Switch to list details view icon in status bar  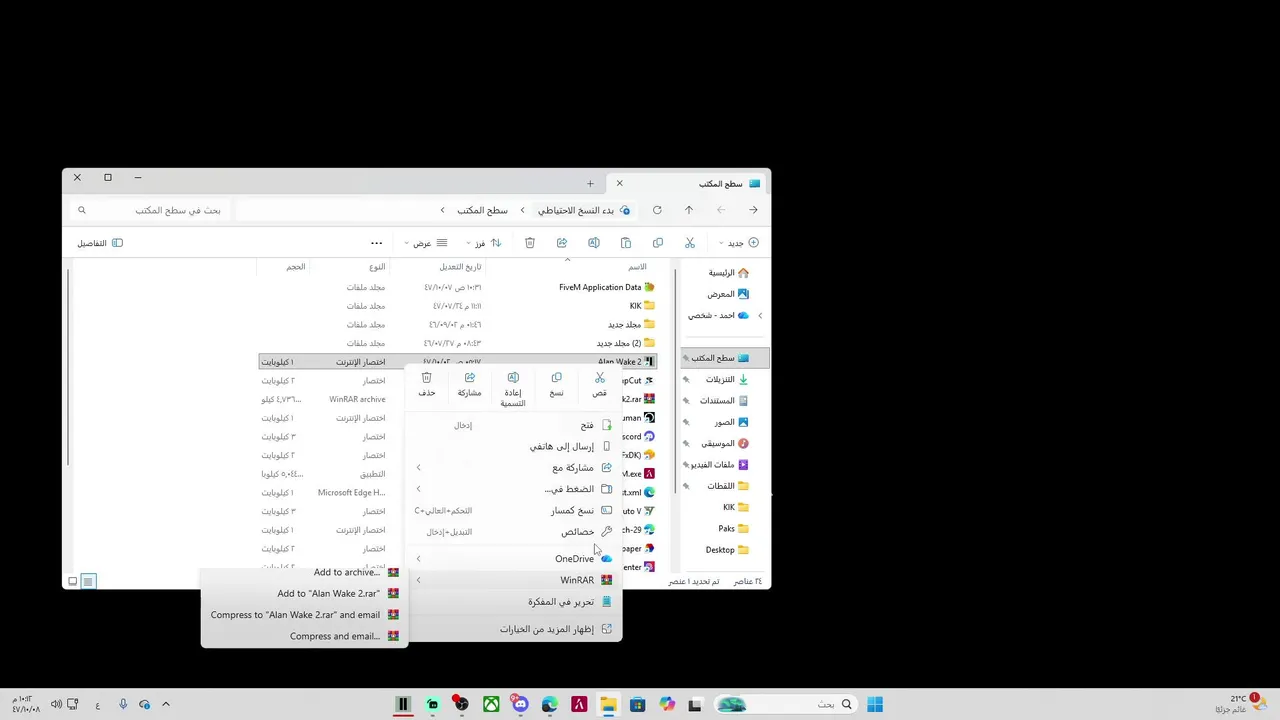point(88,581)
